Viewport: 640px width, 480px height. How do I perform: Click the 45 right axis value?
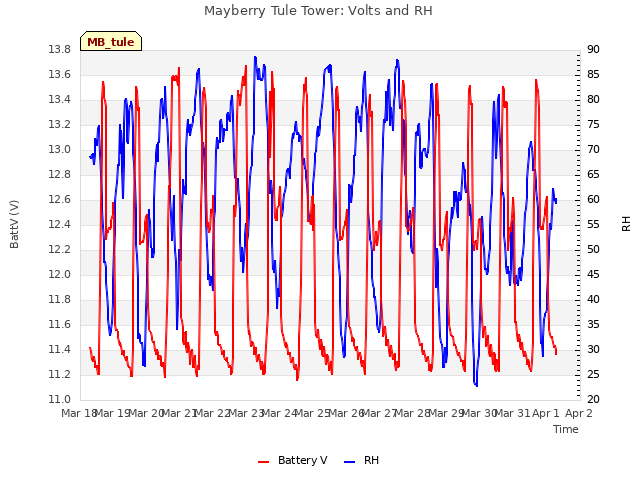(x=593, y=275)
